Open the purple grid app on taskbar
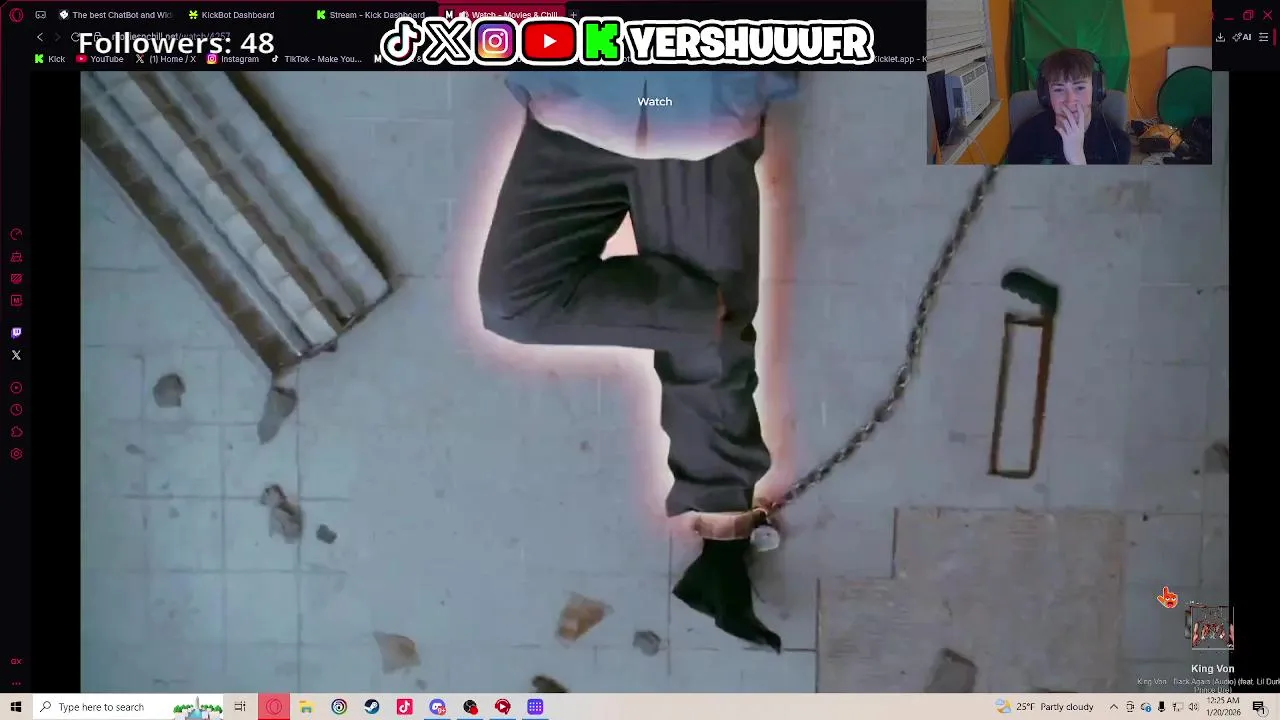The height and width of the screenshot is (720, 1280). pyautogui.click(x=535, y=707)
